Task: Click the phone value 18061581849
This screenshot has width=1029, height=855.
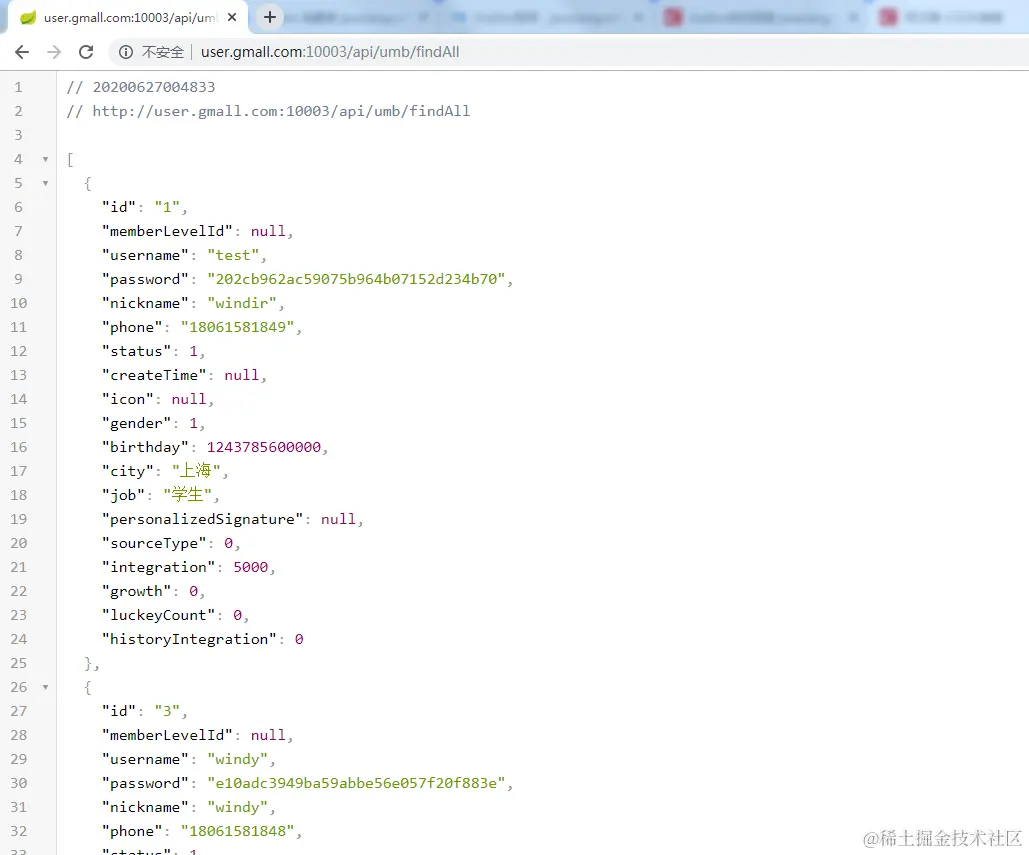Action: (238, 327)
